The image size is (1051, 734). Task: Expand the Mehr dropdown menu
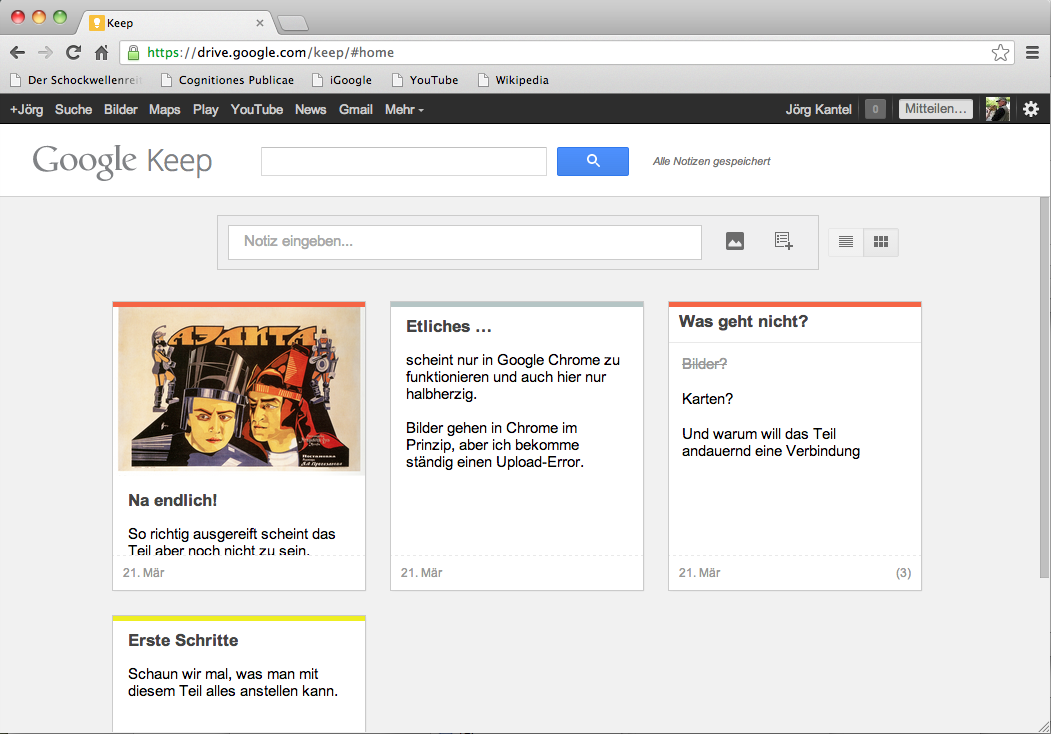pyautogui.click(x=404, y=109)
